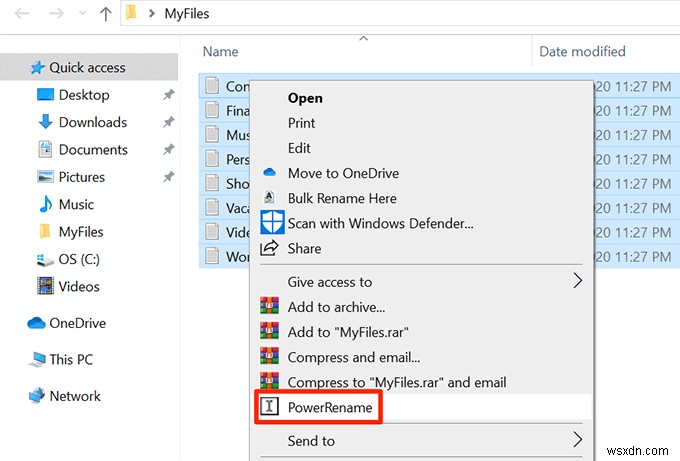Image resolution: width=680 pixels, height=461 pixels.
Task: Click the Network globe icon
Action: pyautogui.click(x=37, y=396)
